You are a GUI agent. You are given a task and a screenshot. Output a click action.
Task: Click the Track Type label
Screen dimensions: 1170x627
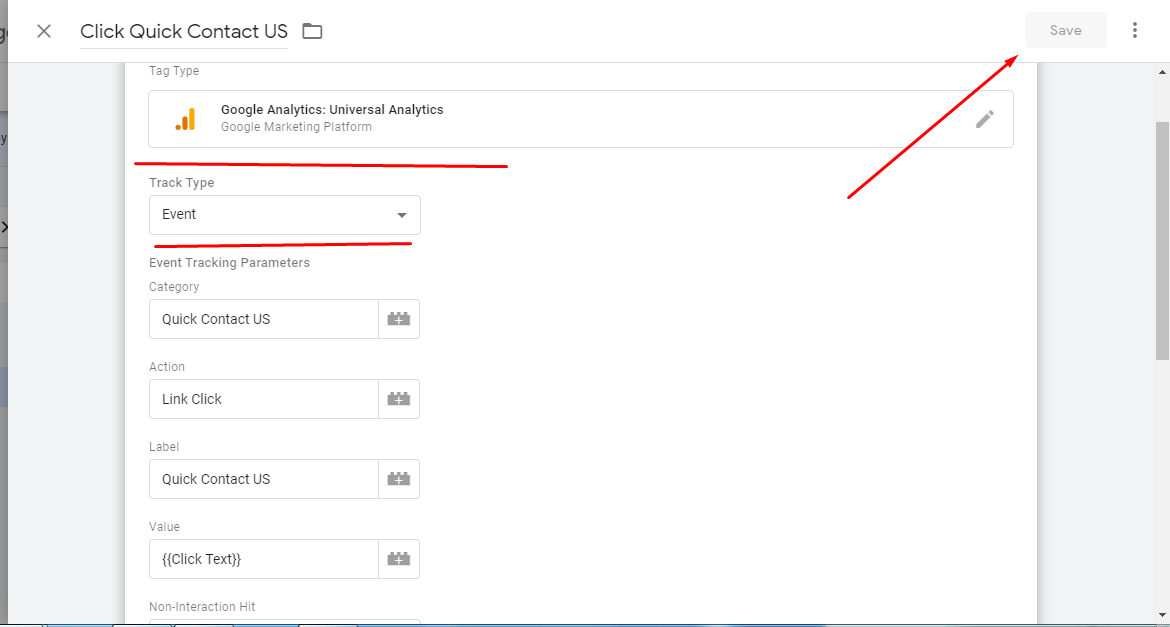pyautogui.click(x=181, y=183)
